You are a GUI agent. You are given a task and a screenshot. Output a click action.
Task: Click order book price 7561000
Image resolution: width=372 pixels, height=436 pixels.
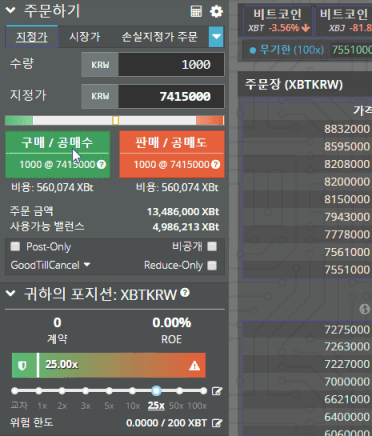[x=347, y=252]
